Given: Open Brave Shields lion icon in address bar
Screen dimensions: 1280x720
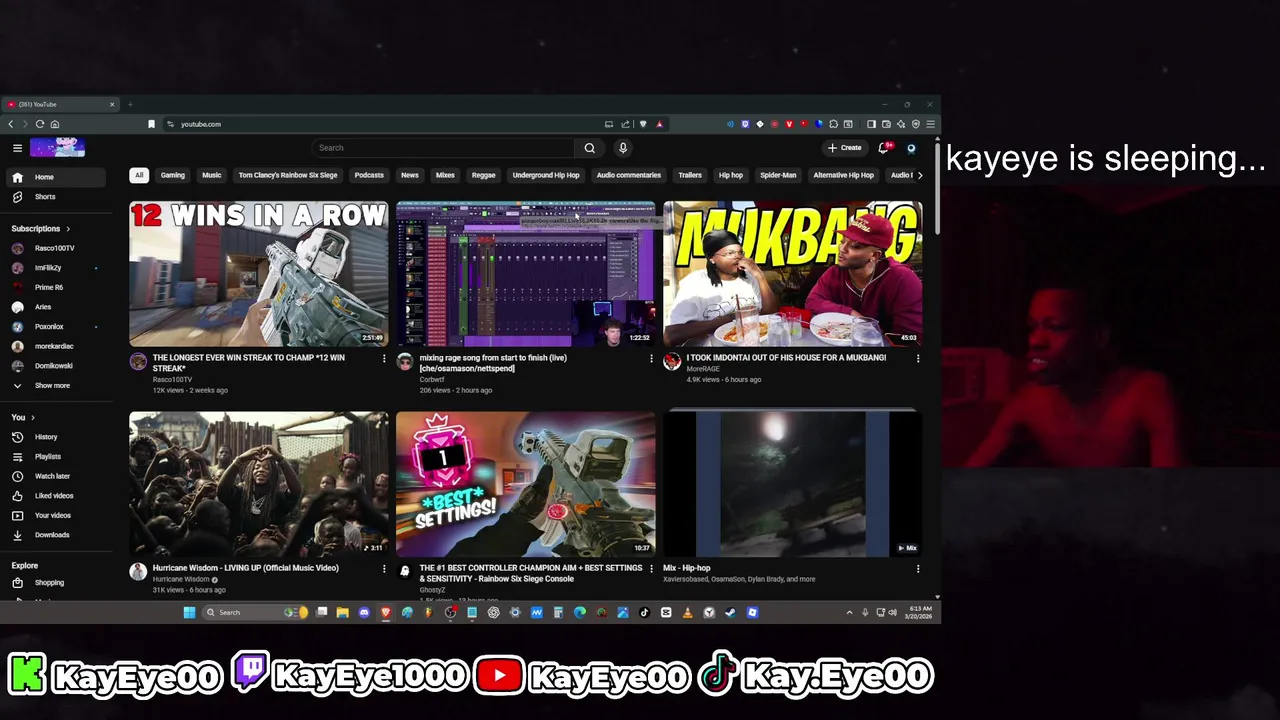Looking at the screenshot, I should pos(643,124).
